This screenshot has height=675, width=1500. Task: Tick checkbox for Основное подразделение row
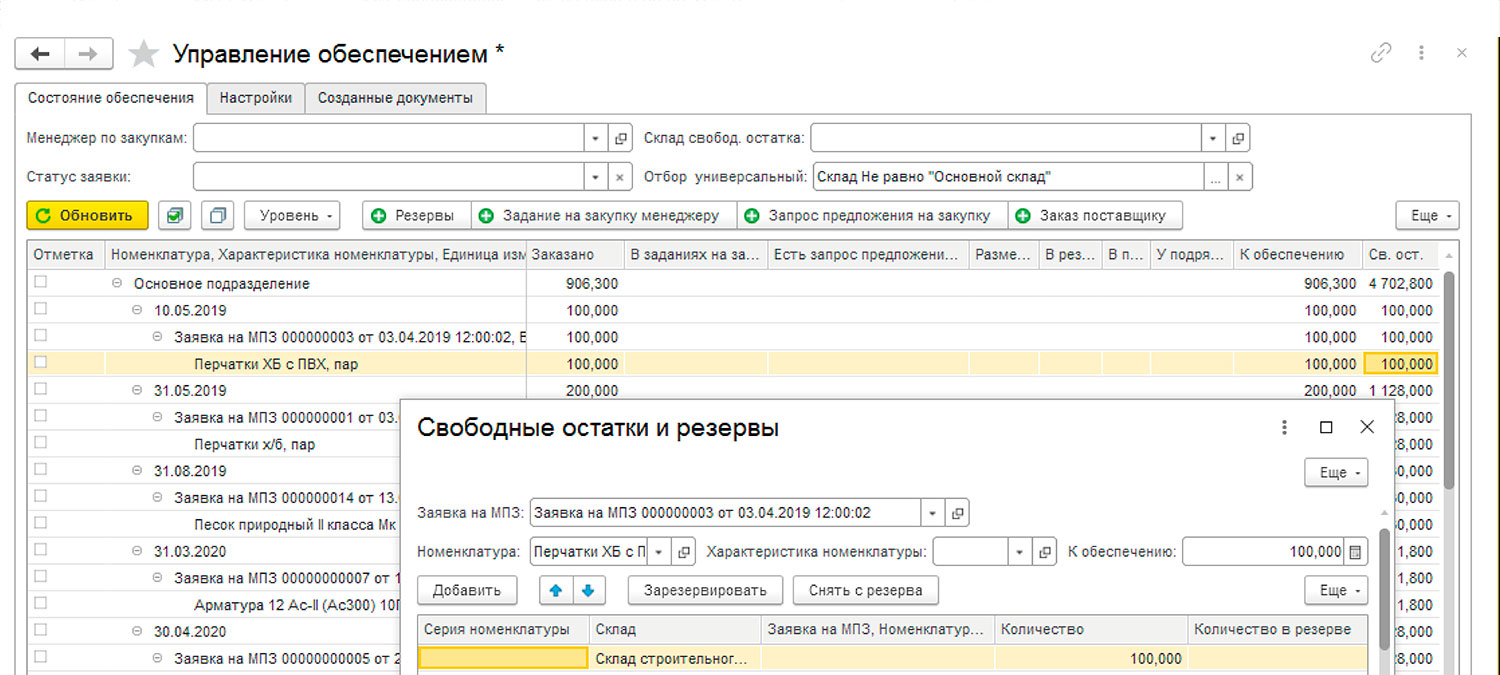tap(41, 283)
